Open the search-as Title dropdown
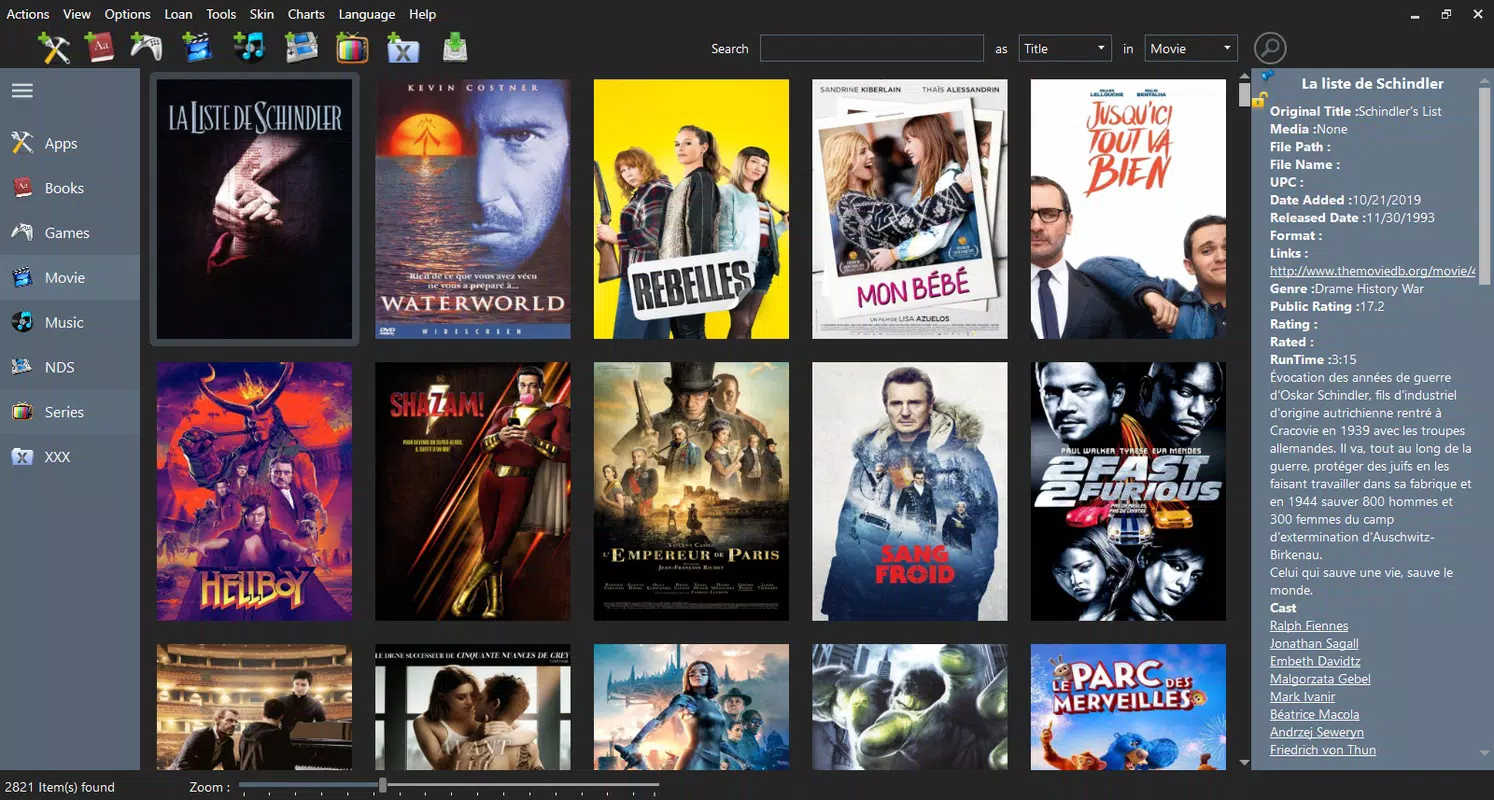 pyautogui.click(x=1065, y=48)
